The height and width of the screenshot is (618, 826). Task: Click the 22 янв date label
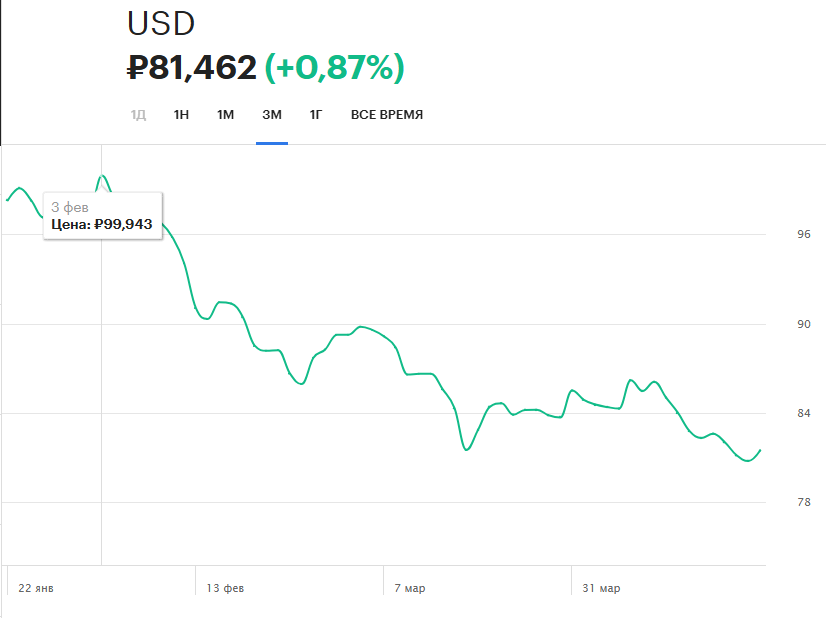[x=36, y=588]
